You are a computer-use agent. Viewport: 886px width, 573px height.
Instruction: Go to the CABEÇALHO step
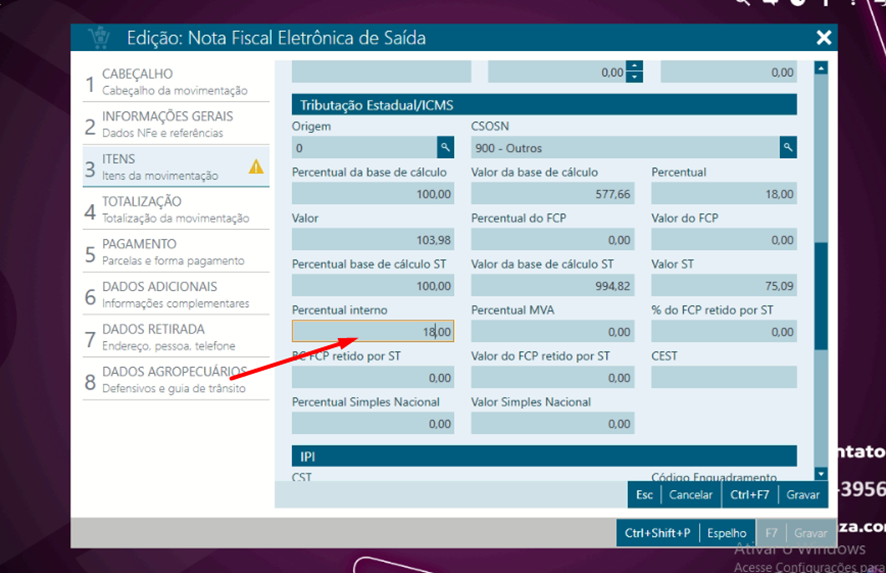[176, 81]
